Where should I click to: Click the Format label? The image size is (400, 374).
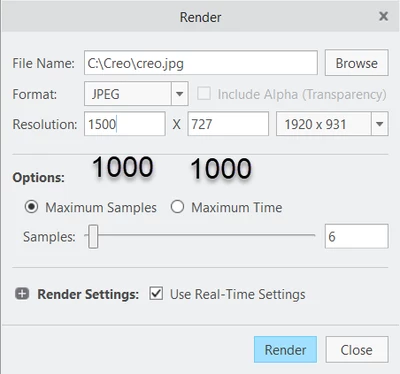tap(35, 94)
